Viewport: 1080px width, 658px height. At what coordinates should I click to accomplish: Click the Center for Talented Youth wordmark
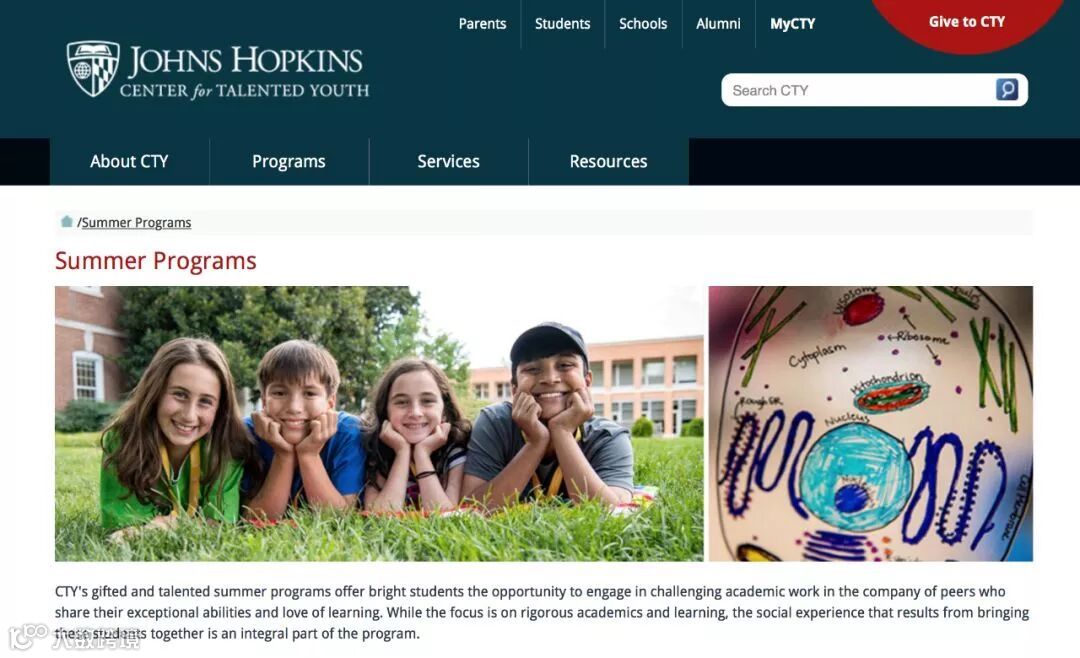coord(245,90)
